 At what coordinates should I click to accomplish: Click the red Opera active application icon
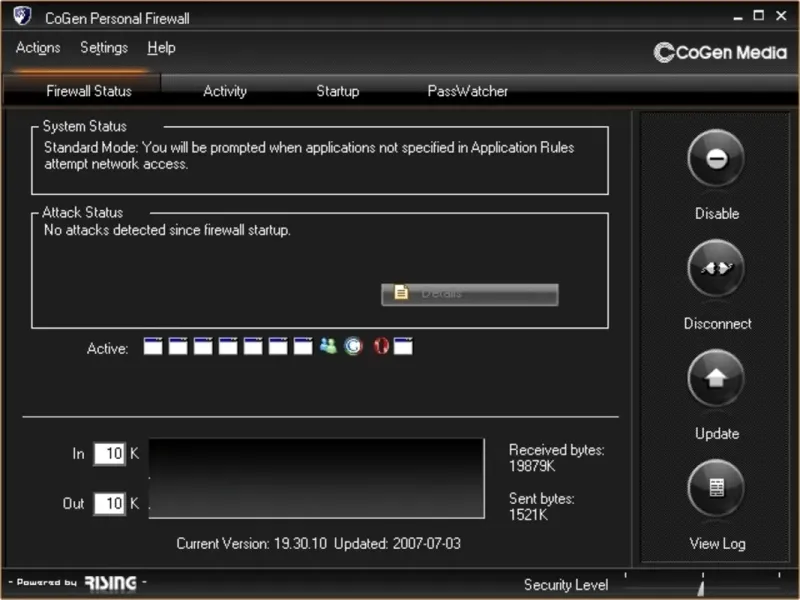click(381, 346)
